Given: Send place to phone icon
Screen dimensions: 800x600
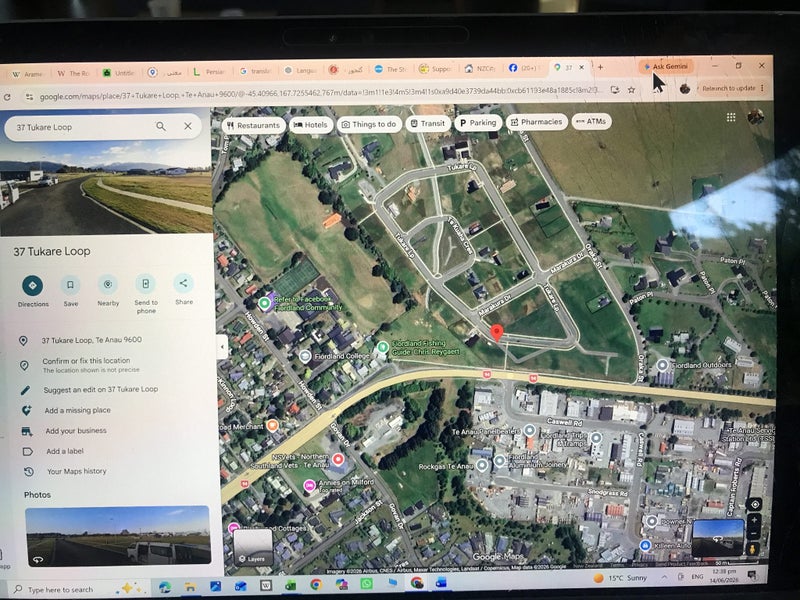Looking at the screenshot, I should [145, 284].
